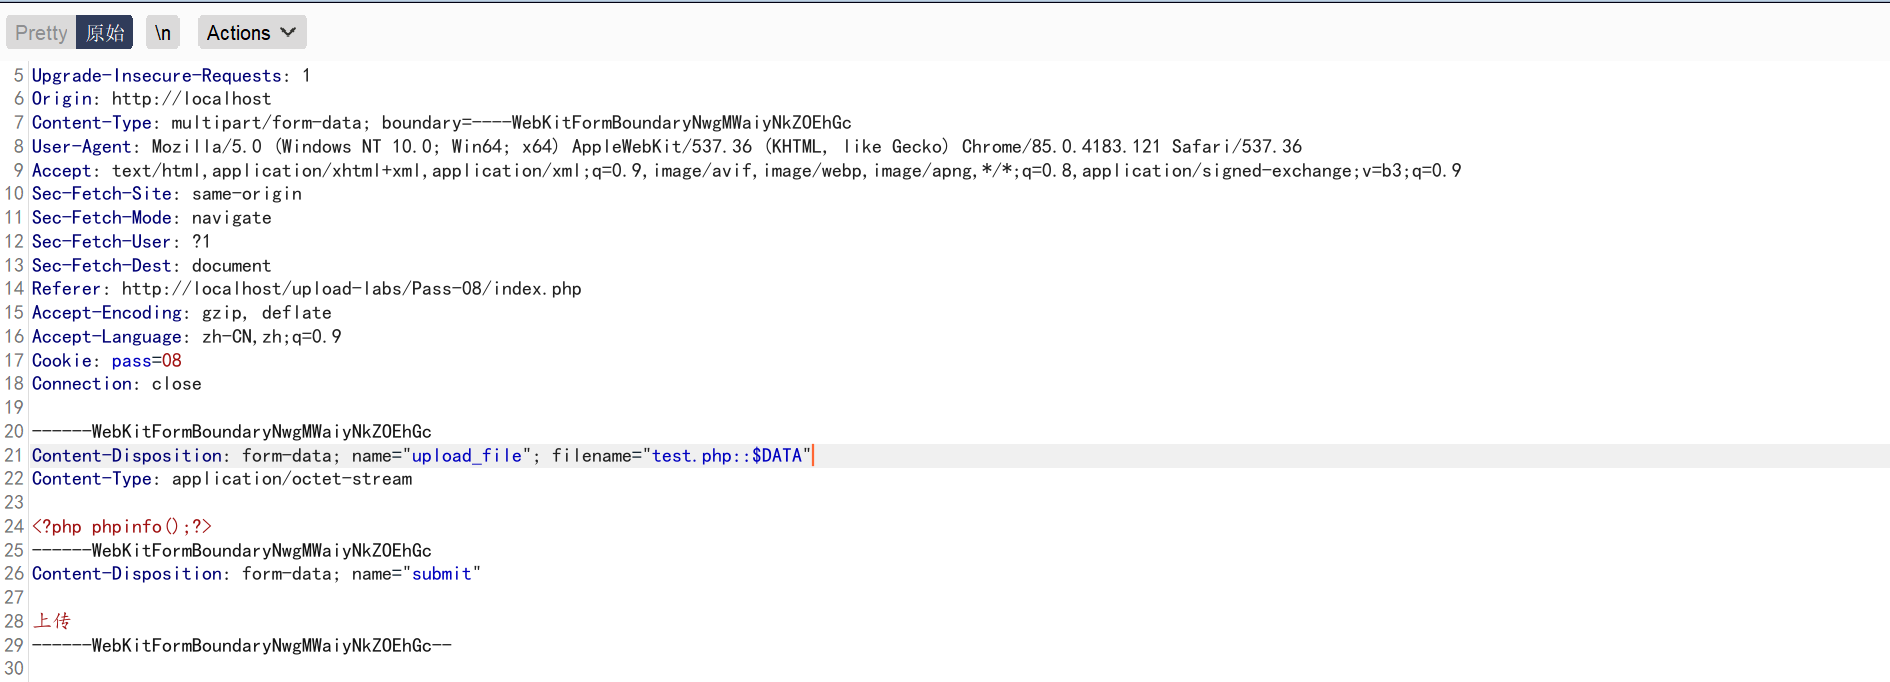Open the Actions dropdown menu

coord(252,33)
